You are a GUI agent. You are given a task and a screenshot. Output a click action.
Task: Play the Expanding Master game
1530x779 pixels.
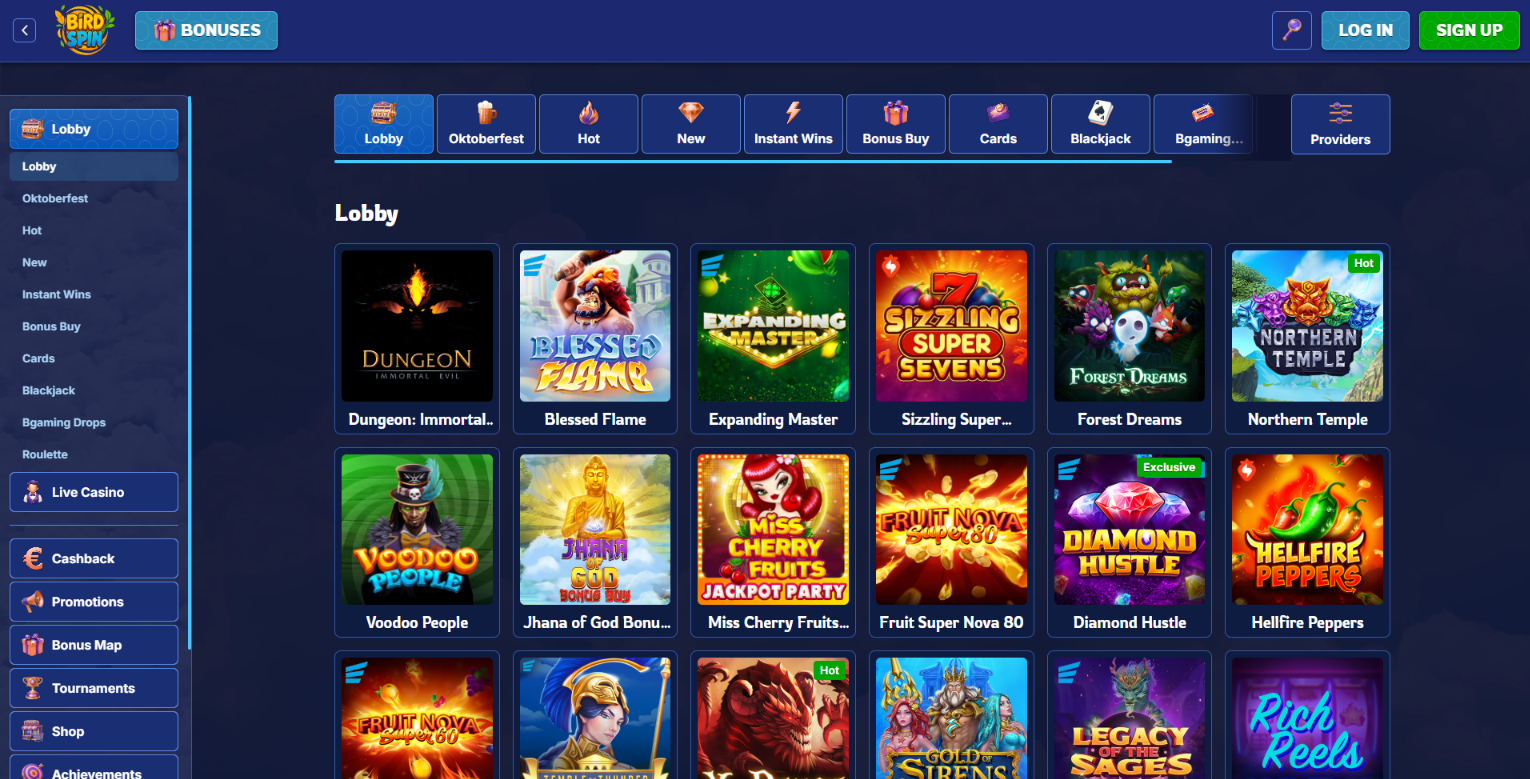(x=773, y=338)
